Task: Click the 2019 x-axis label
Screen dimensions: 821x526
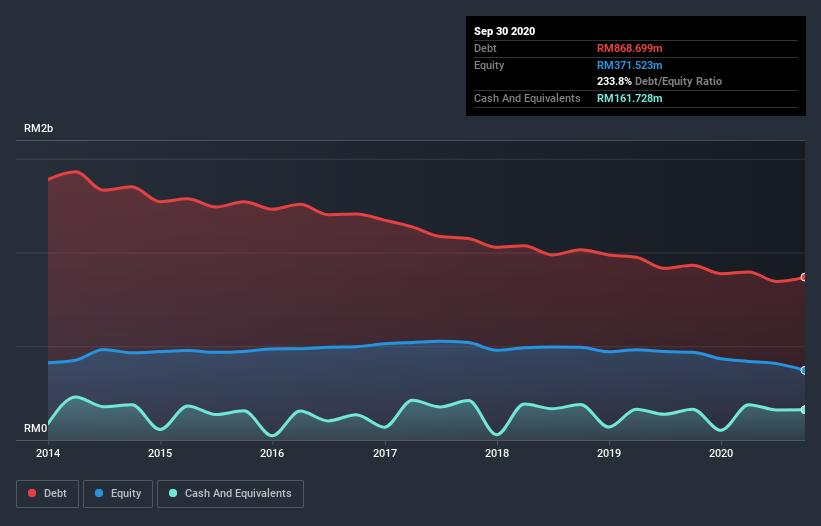Action: click(608, 453)
